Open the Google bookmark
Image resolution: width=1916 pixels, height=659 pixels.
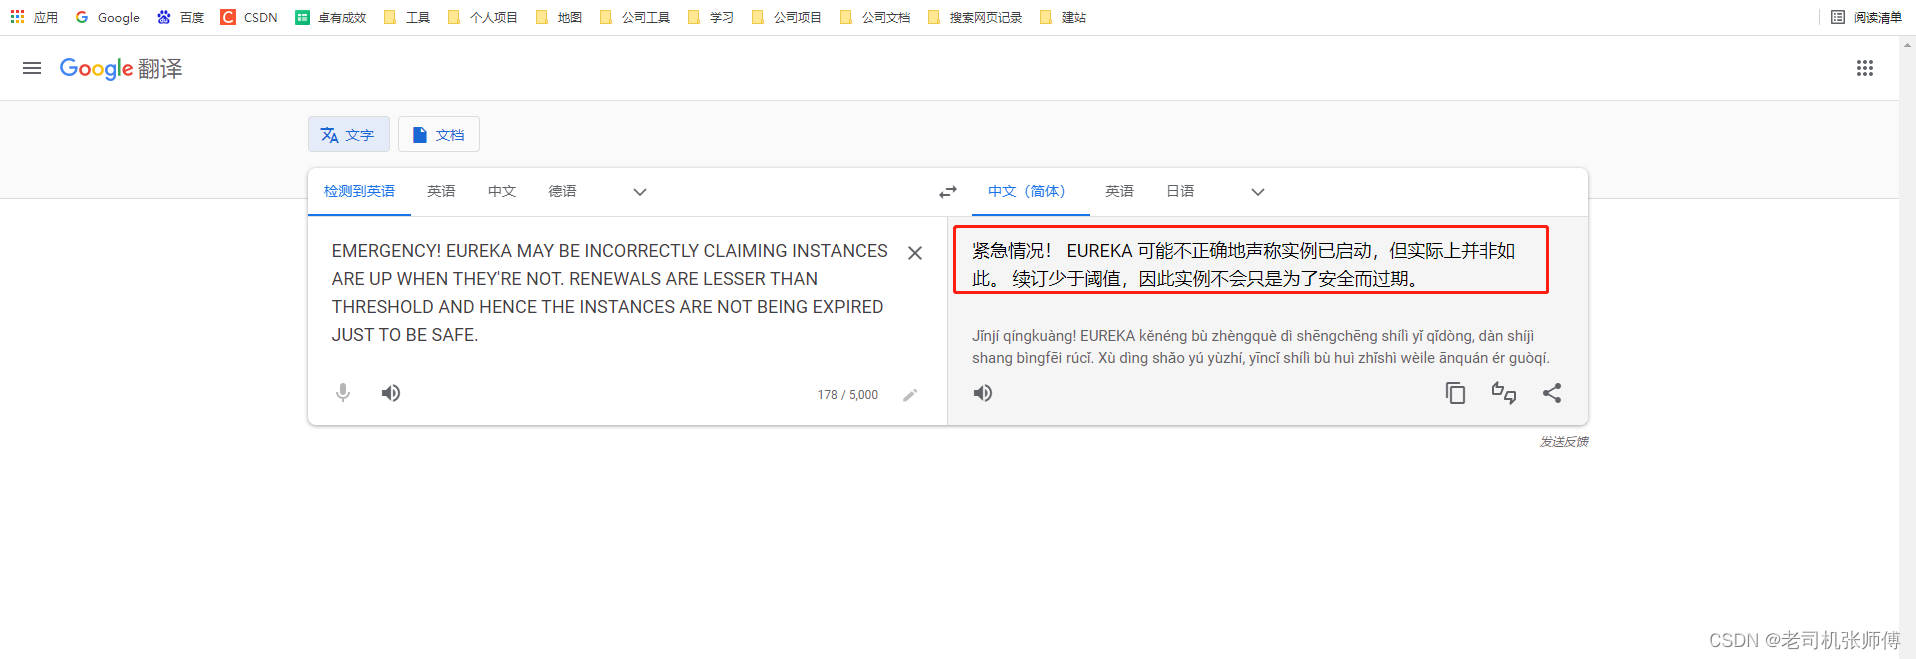pyautogui.click(x=107, y=17)
